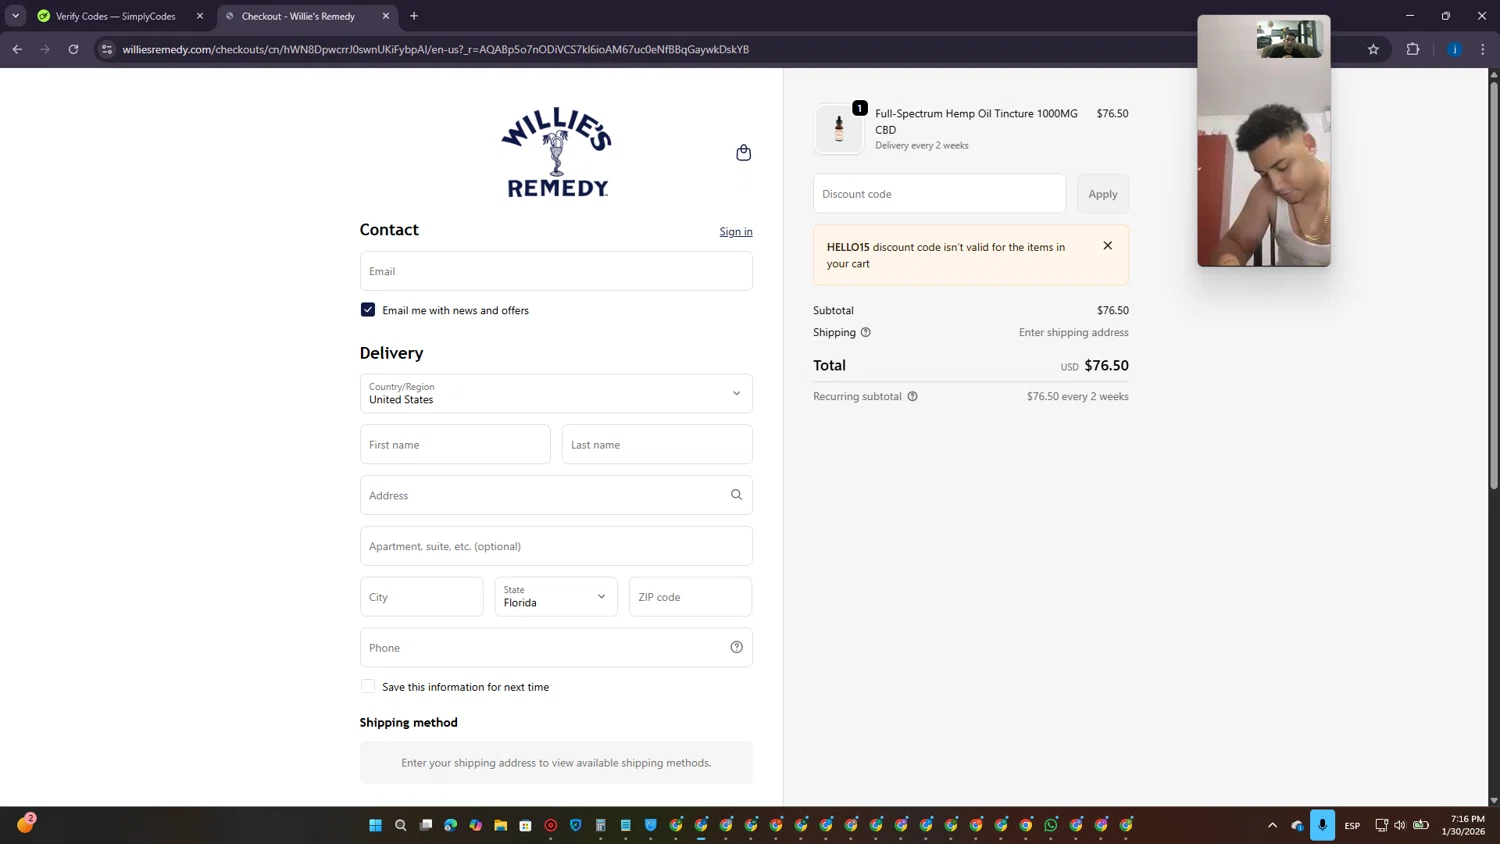Open the browser Extensions puzzle icon
The height and width of the screenshot is (844, 1500).
[x=1413, y=49]
